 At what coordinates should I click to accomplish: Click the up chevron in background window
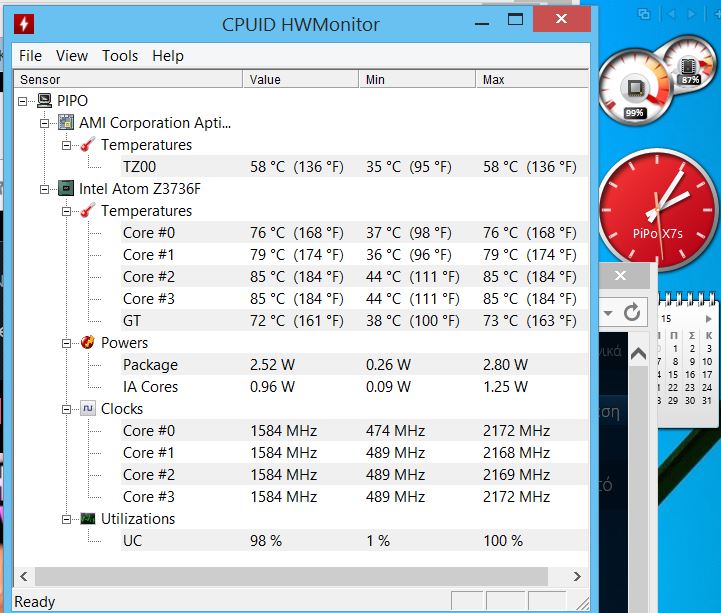639,353
